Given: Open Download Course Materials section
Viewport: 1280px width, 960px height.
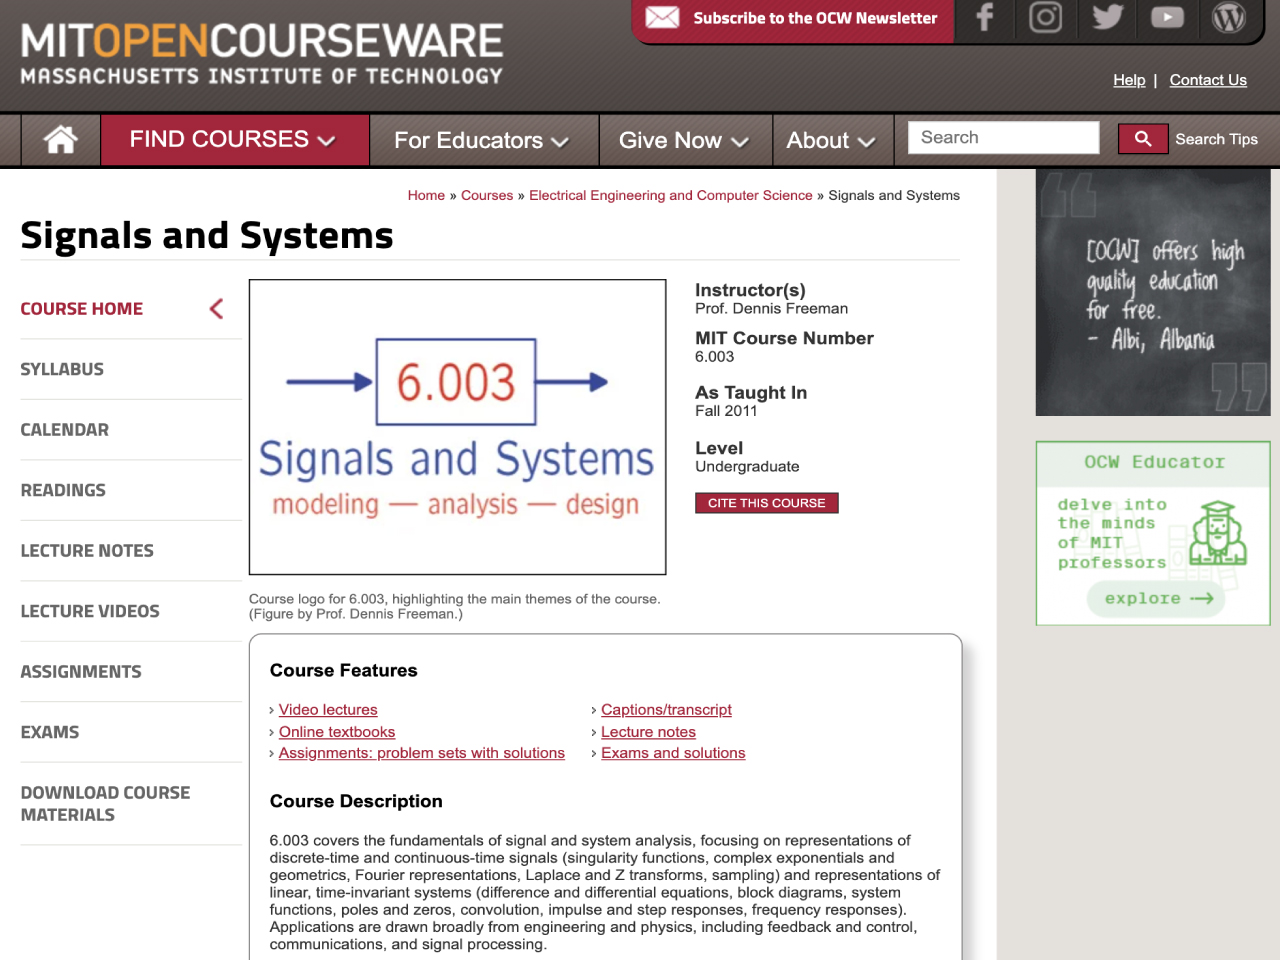Looking at the screenshot, I should pos(105,803).
